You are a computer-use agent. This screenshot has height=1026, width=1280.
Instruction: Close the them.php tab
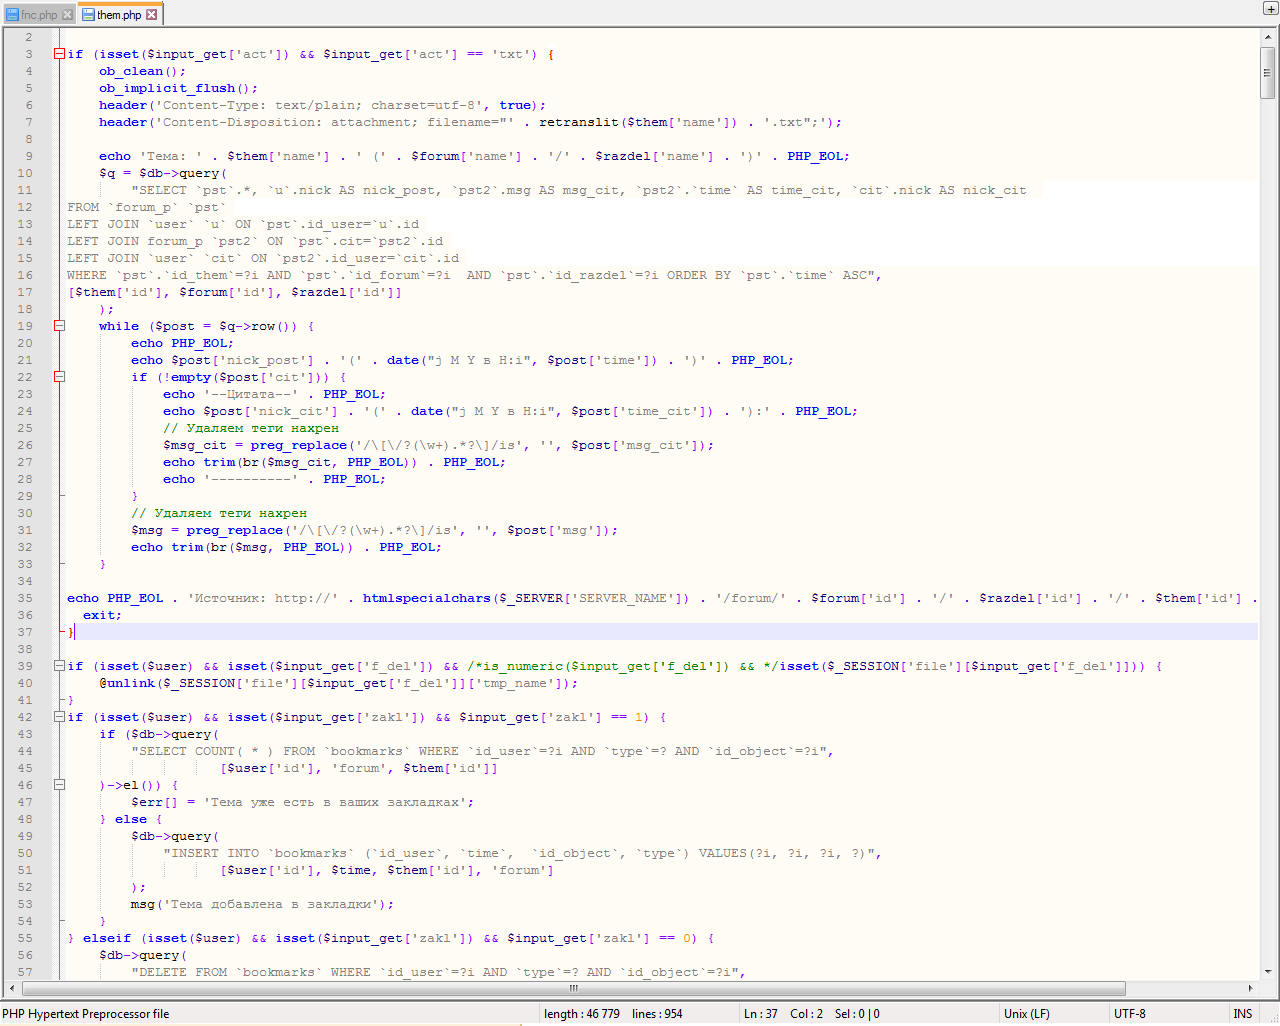pyautogui.click(x=152, y=15)
